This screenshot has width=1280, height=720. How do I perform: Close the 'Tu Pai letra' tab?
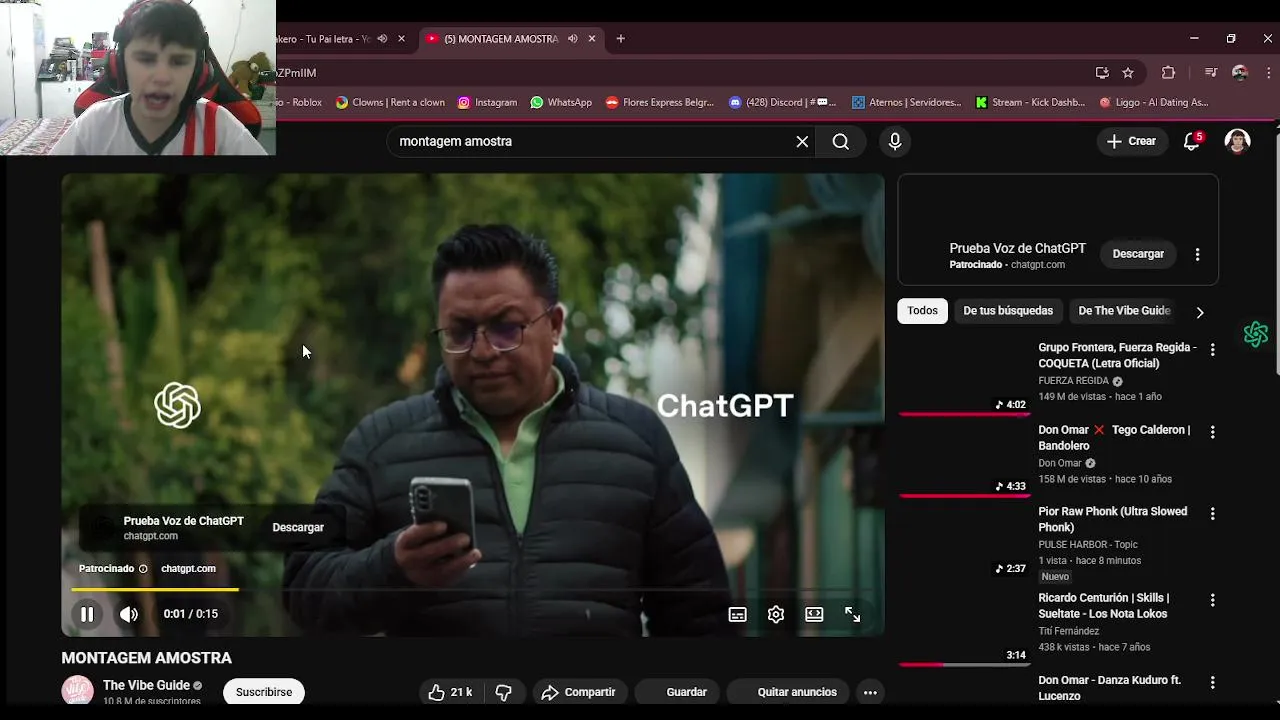point(401,39)
